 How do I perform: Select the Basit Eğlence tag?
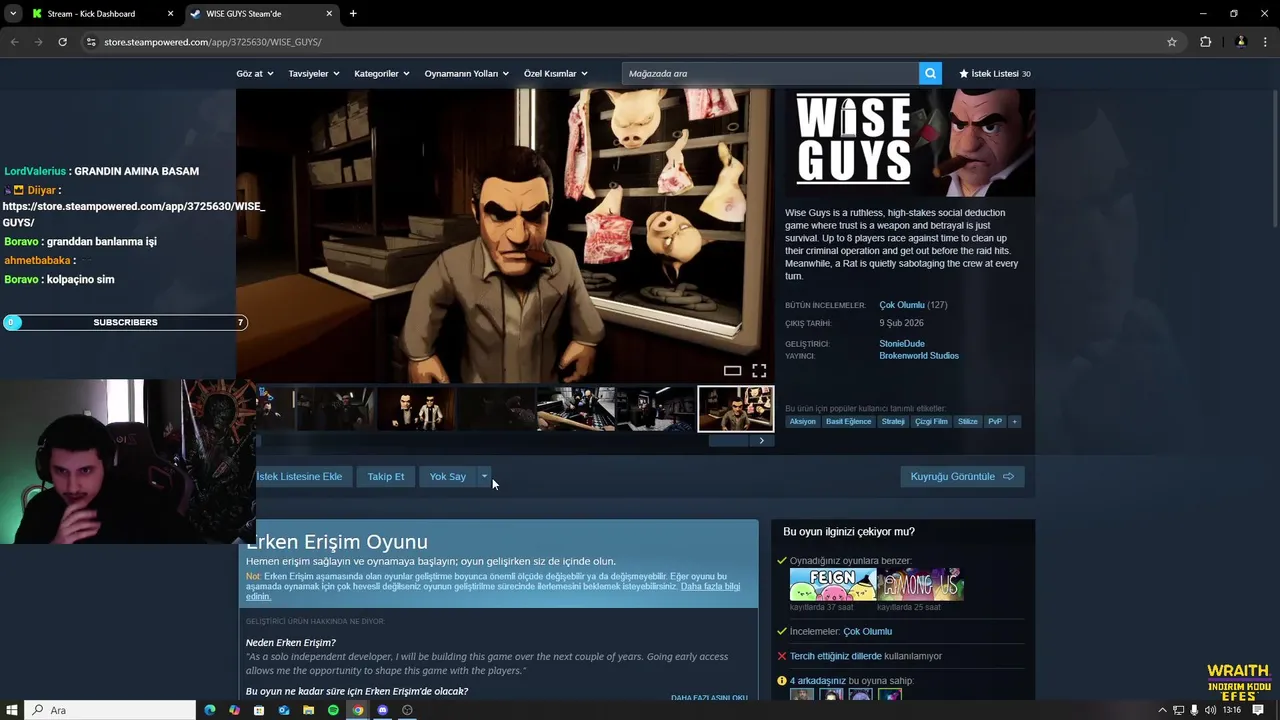pyautogui.click(x=848, y=421)
